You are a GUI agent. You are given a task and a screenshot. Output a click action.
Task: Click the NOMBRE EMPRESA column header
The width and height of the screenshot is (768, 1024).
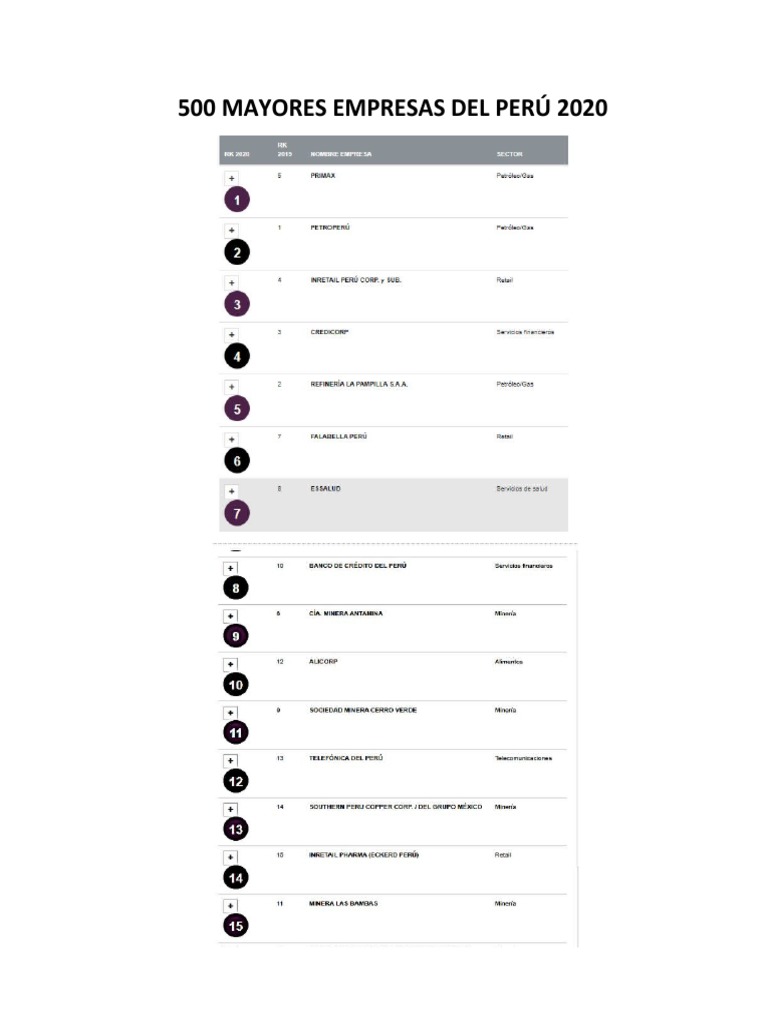point(341,154)
